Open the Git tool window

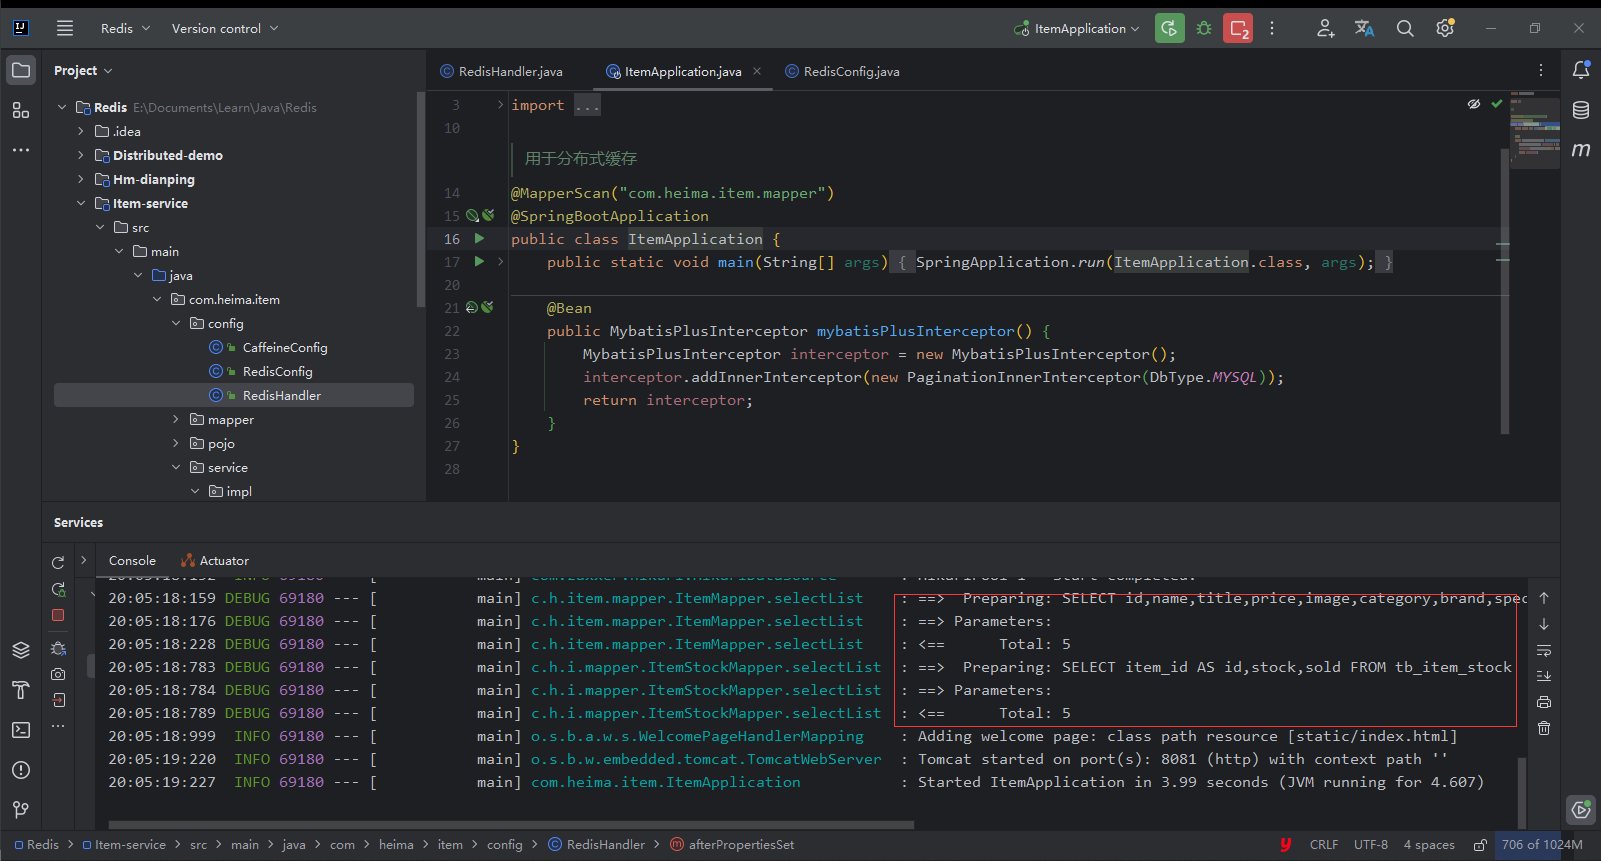pyautogui.click(x=21, y=809)
